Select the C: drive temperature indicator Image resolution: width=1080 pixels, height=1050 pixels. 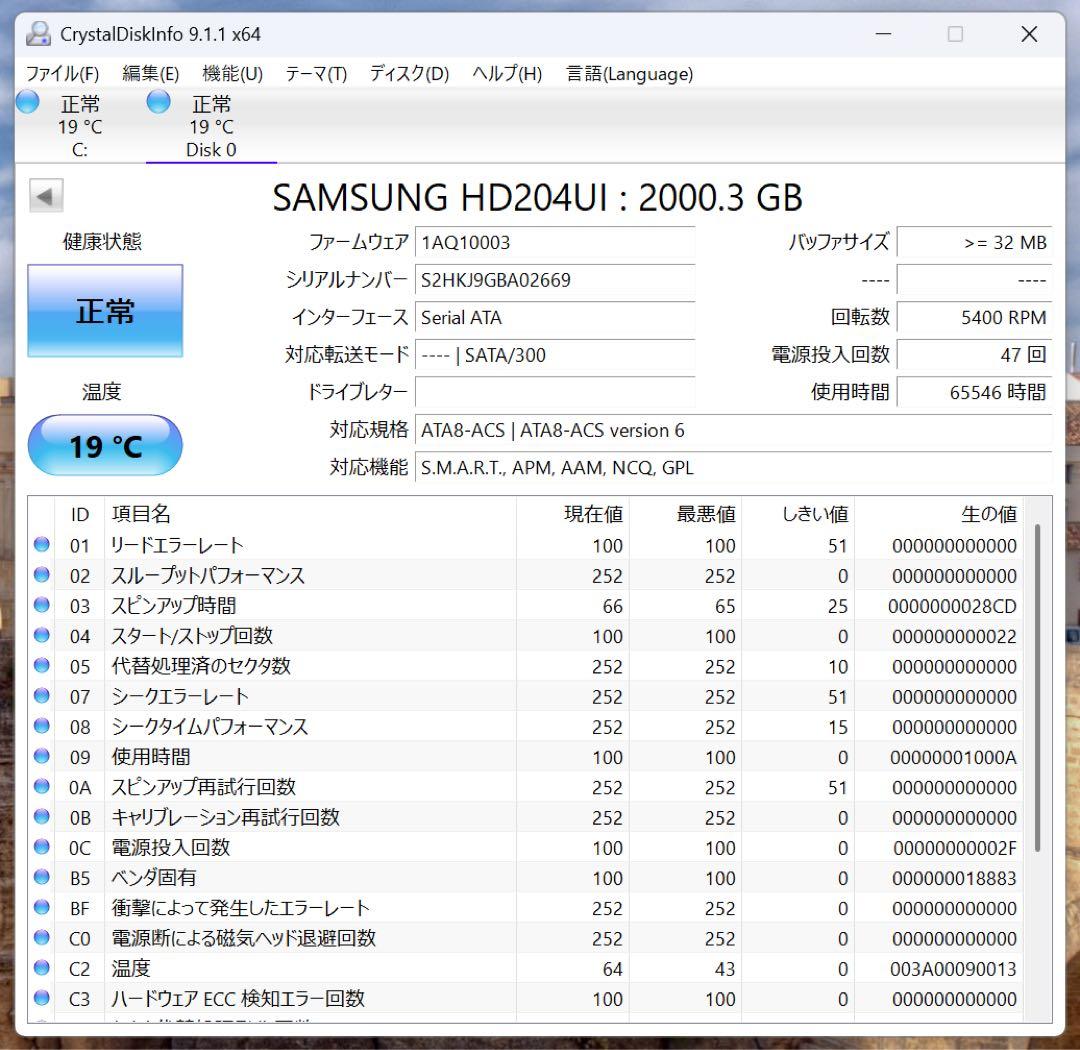point(27,101)
